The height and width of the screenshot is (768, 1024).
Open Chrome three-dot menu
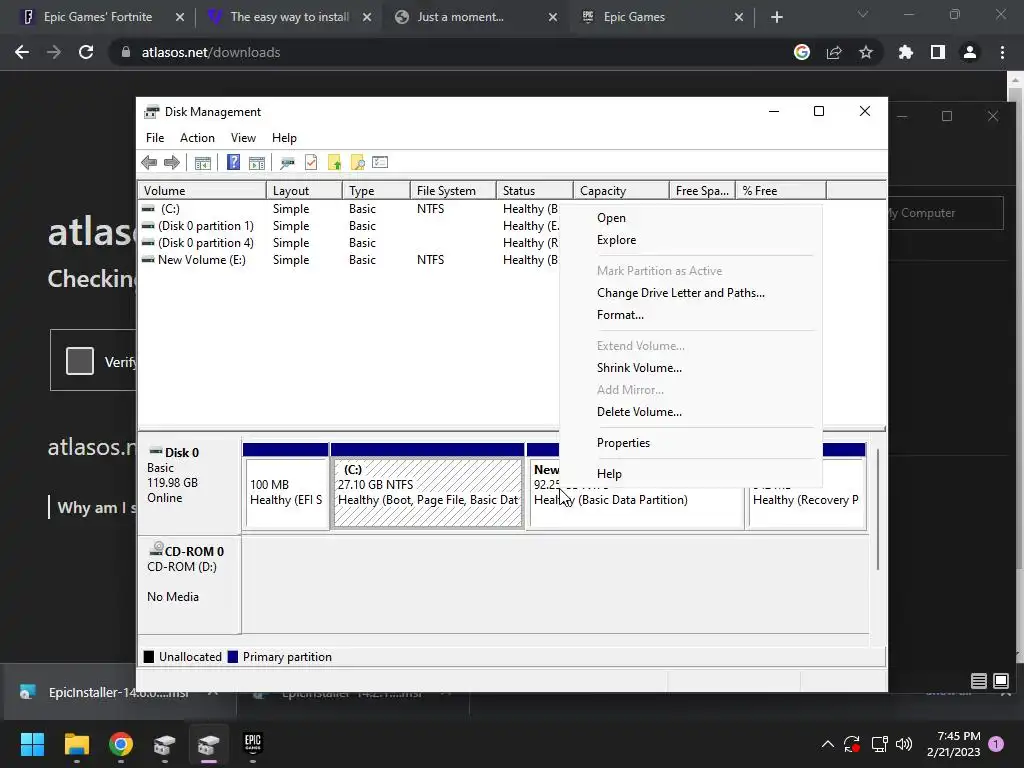(x=1002, y=52)
